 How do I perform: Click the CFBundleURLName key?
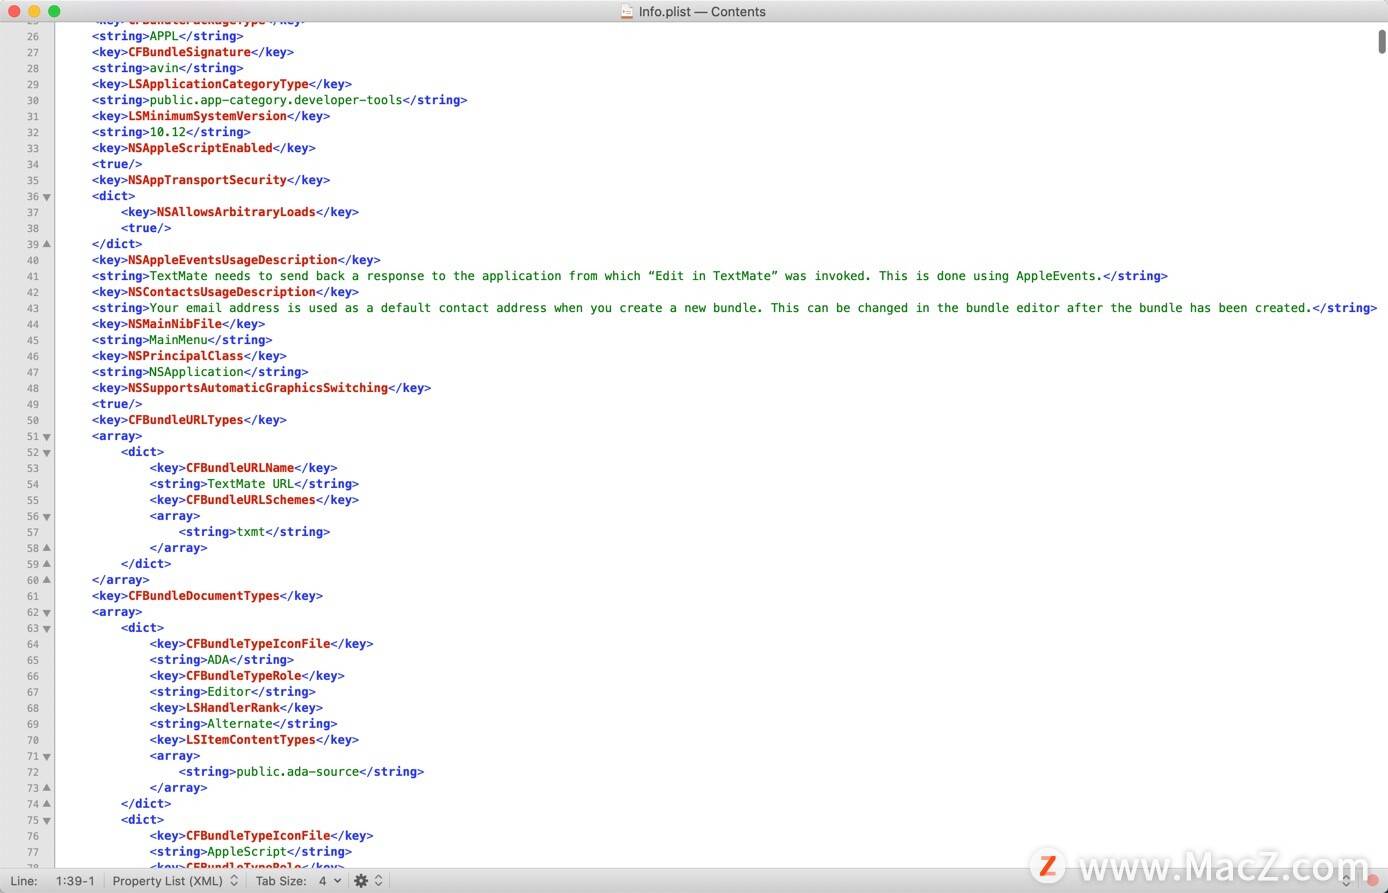[240, 468]
